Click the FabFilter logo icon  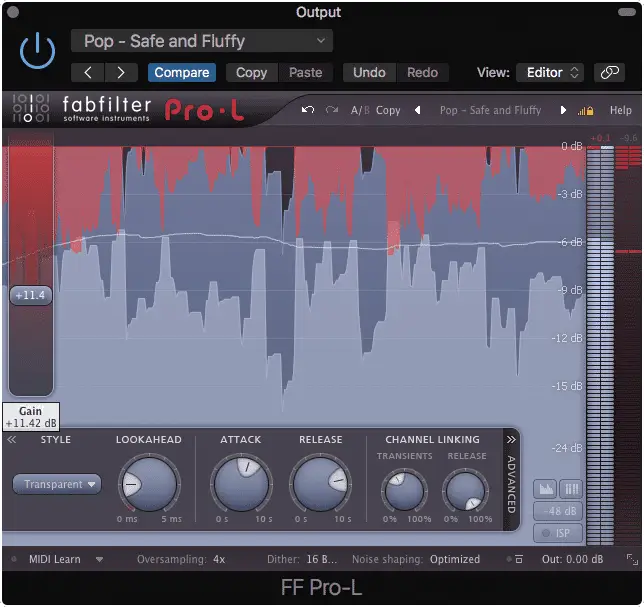click(30, 108)
